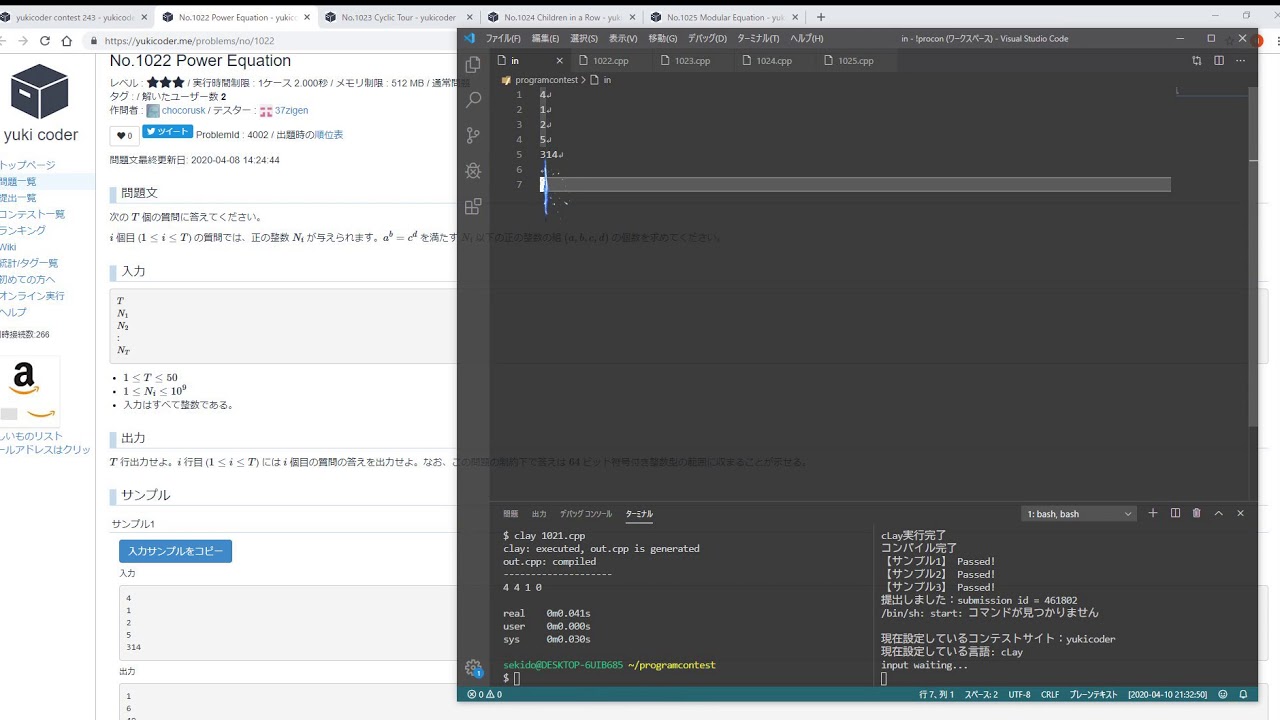1280x720 pixels.
Task: Click the heart favorite button
Action: pos(124,135)
